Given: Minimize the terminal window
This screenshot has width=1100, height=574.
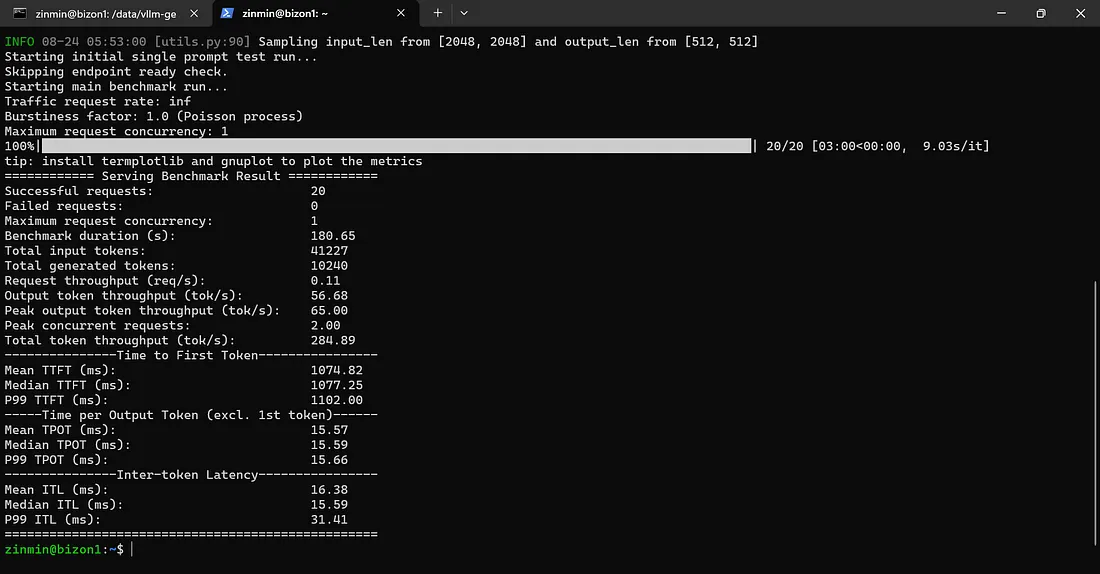Looking at the screenshot, I should click(1001, 13).
